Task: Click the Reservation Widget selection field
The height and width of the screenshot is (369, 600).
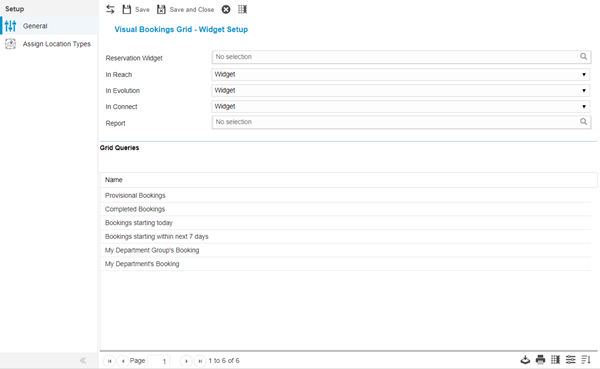Action: point(401,57)
